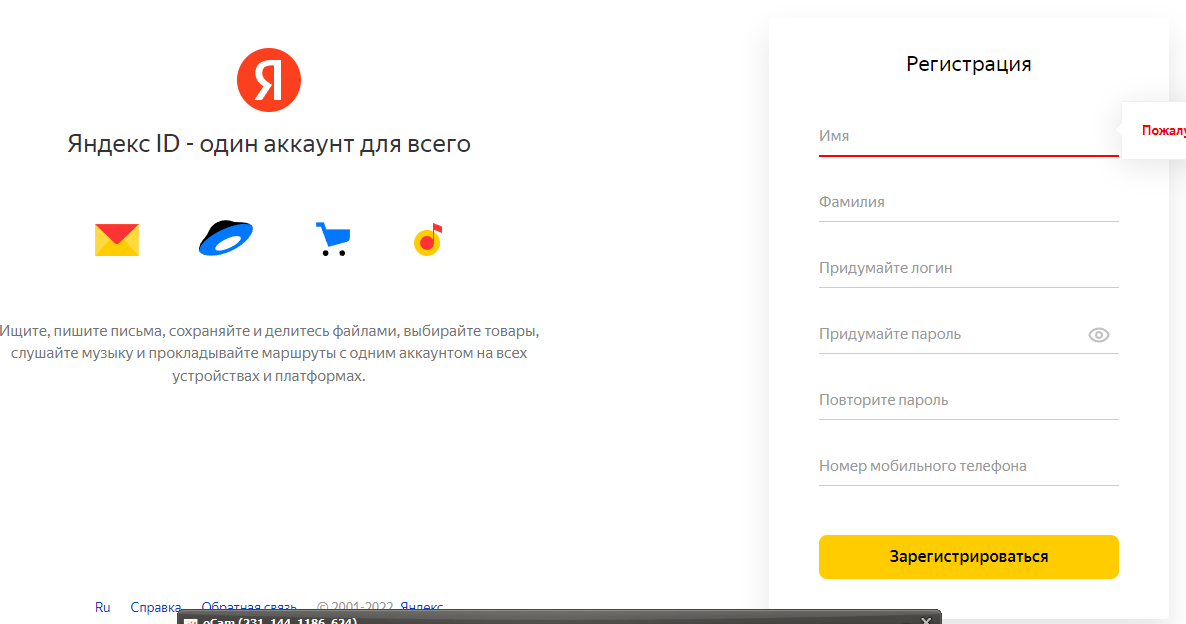The width and height of the screenshot is (1186, 624).
Task: Open the Yandex Disk icon
Action: click(225, 238)
